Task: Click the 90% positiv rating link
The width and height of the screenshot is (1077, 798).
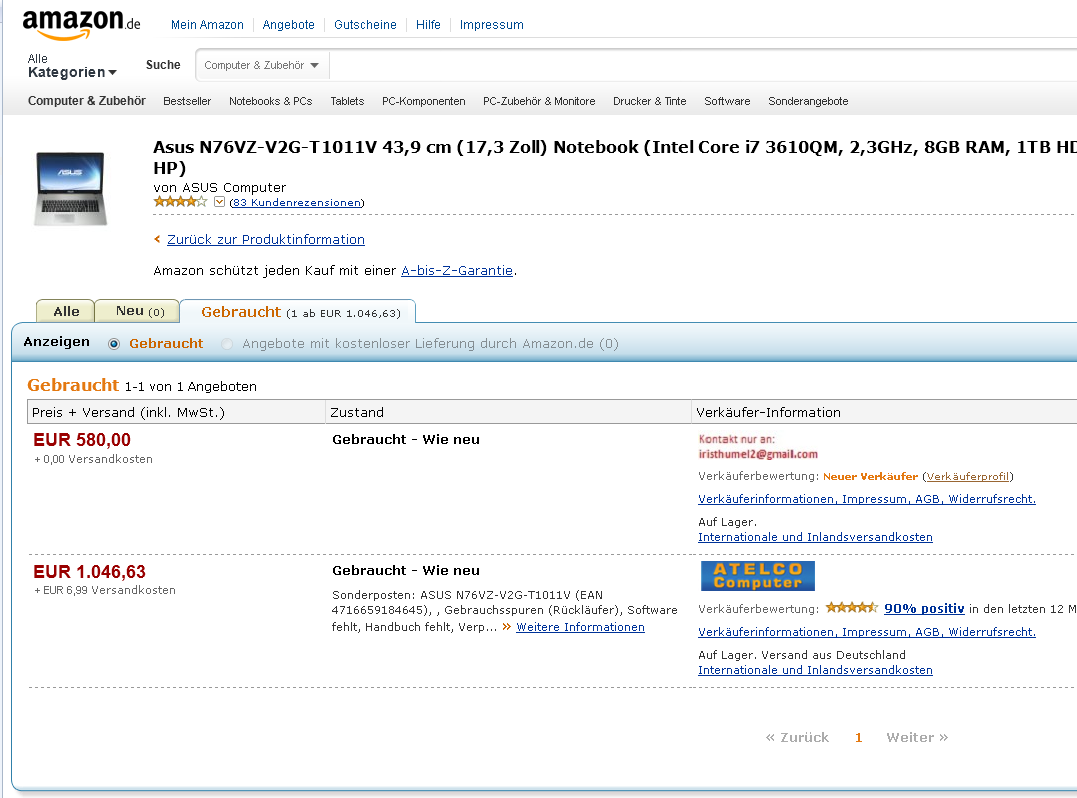Action: [924, 608]
